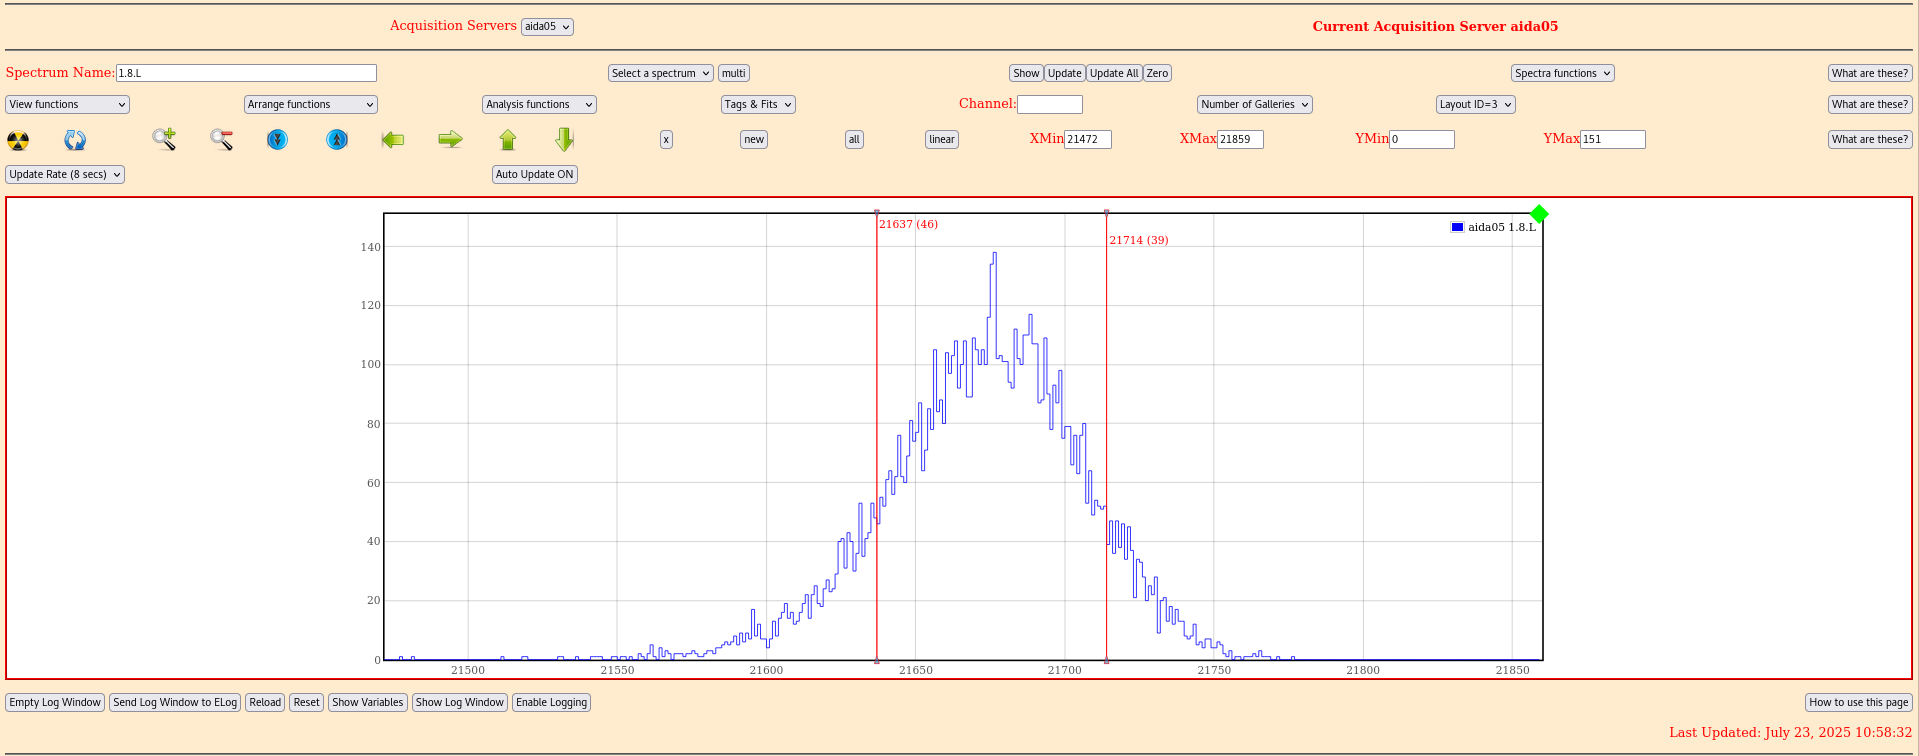Click the yellow radiation hazard icon

18,140
